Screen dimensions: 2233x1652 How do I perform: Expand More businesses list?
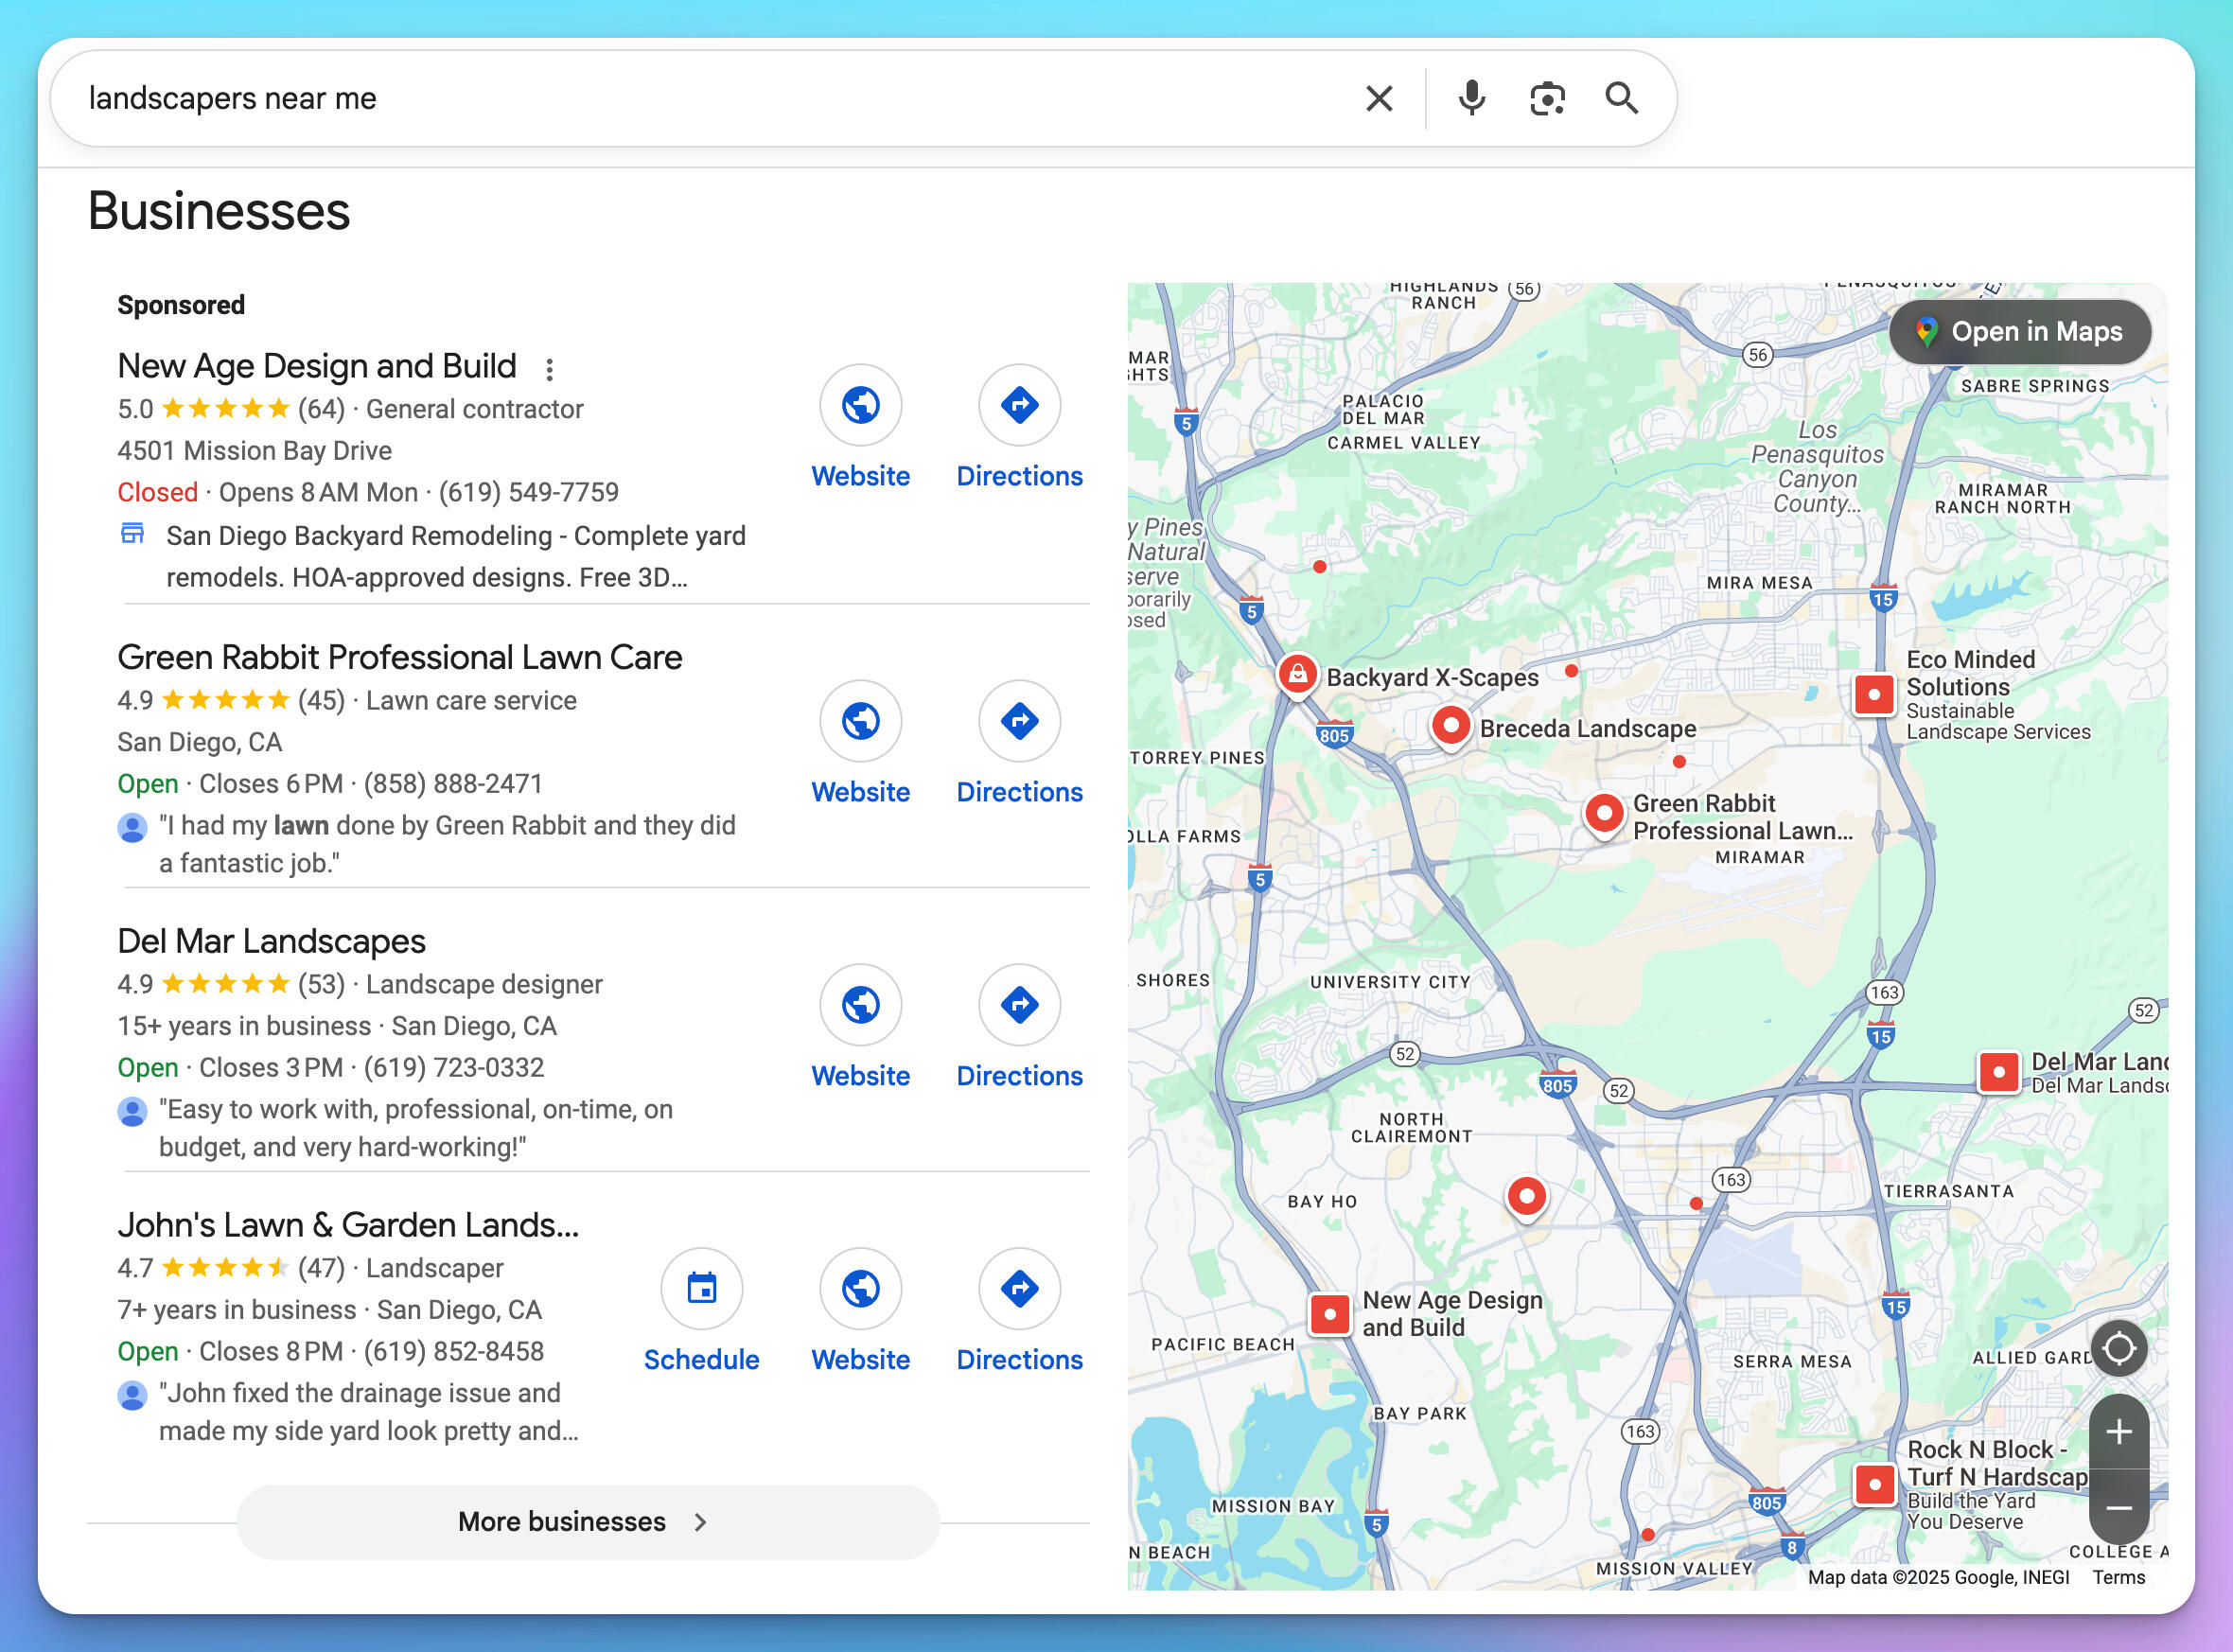click(588, 1521)
